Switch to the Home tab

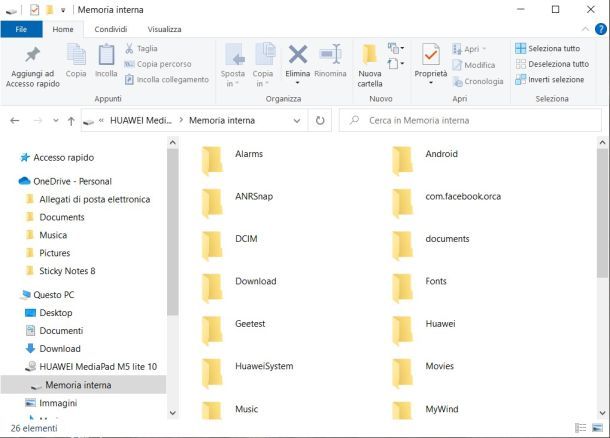(63, 29)
